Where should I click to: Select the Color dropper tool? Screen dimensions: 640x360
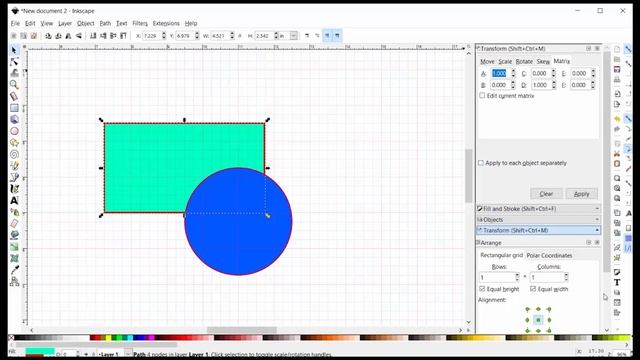pos(14,269)
